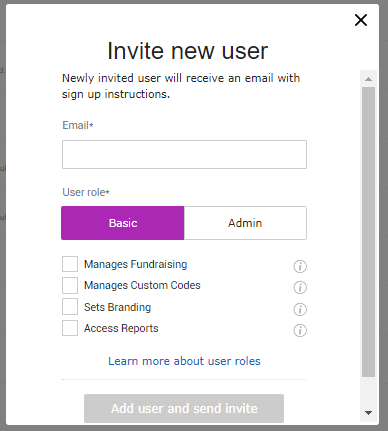
Task: Click the Access Reports label
Action: 121,328
